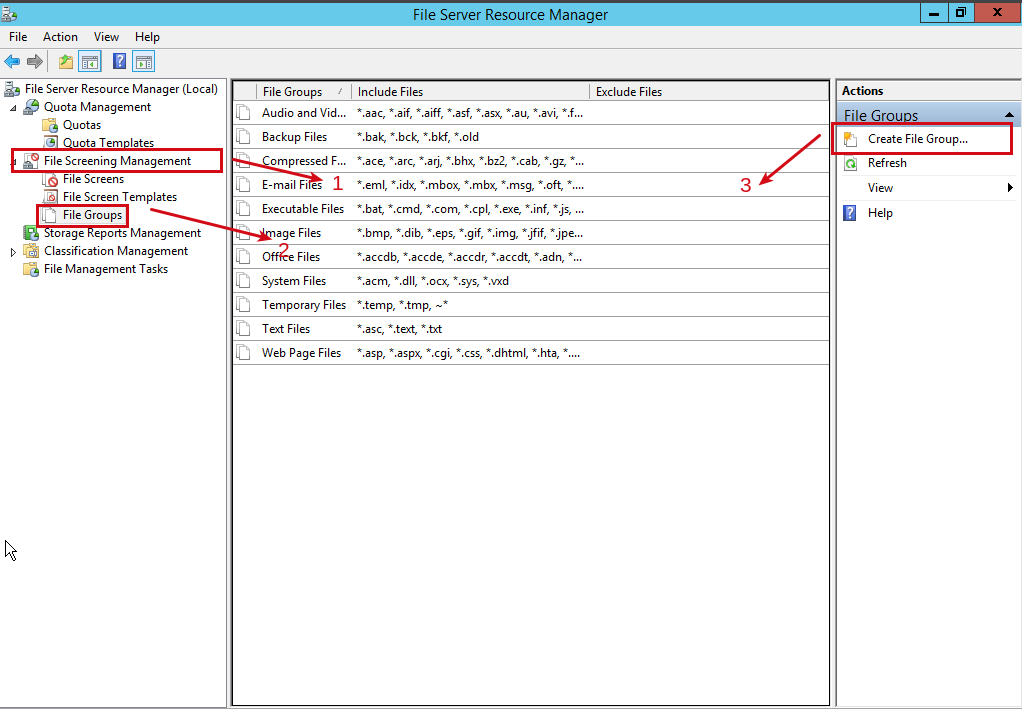Screen dimensions: 1022x709
Task: Open the View submenu arrow in Actions
Action: click(1010, 187)
